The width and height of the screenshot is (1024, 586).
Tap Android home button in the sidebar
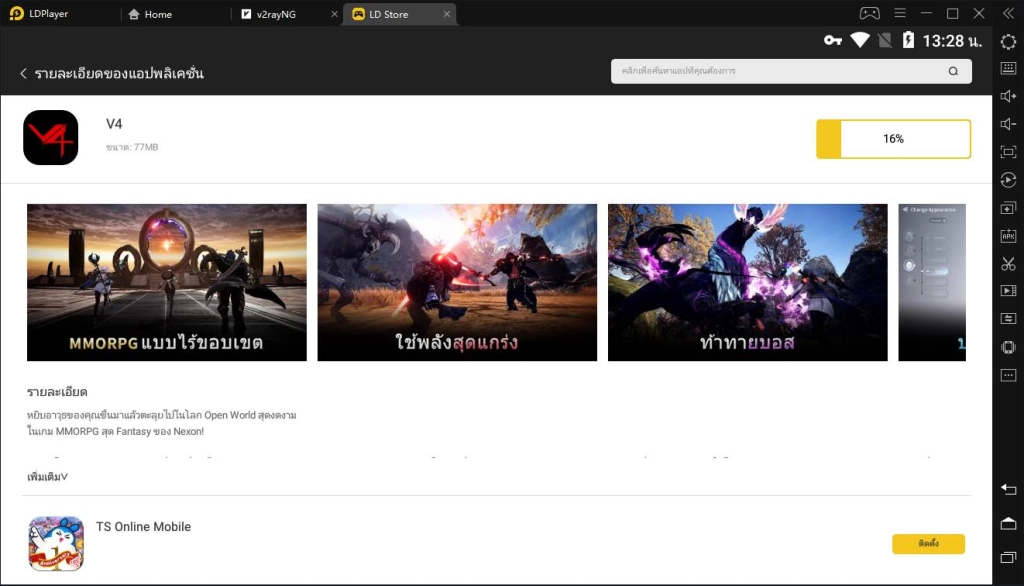tap(1008, 523)
